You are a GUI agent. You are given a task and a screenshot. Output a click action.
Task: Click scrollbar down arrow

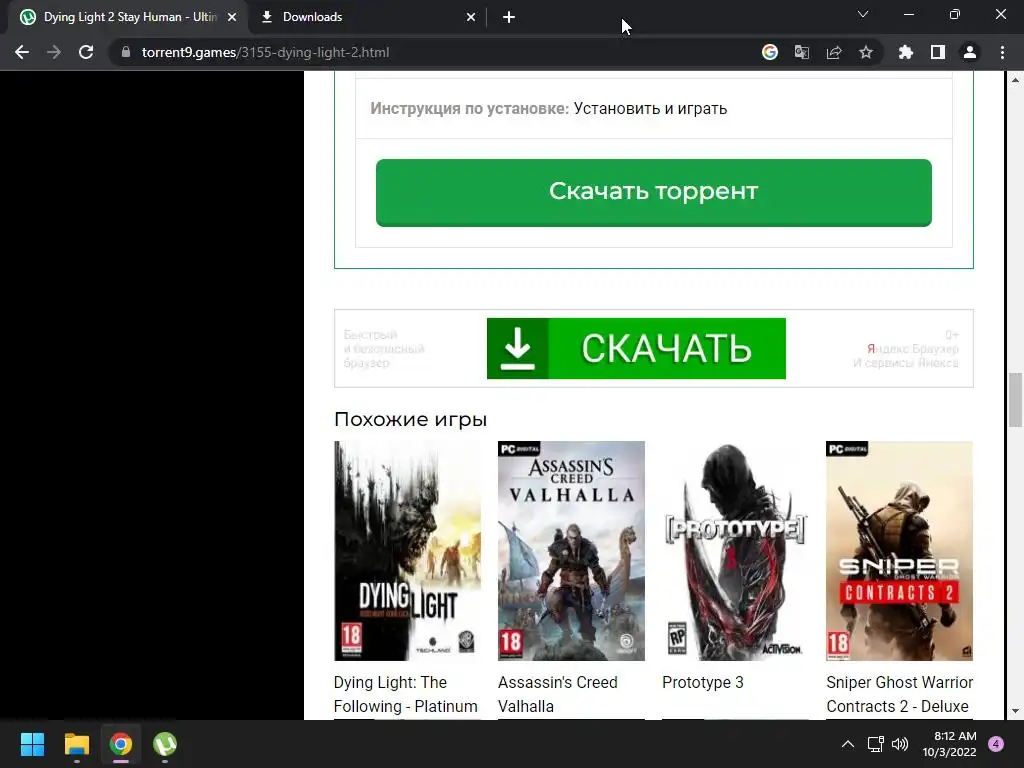[1015, 711]
